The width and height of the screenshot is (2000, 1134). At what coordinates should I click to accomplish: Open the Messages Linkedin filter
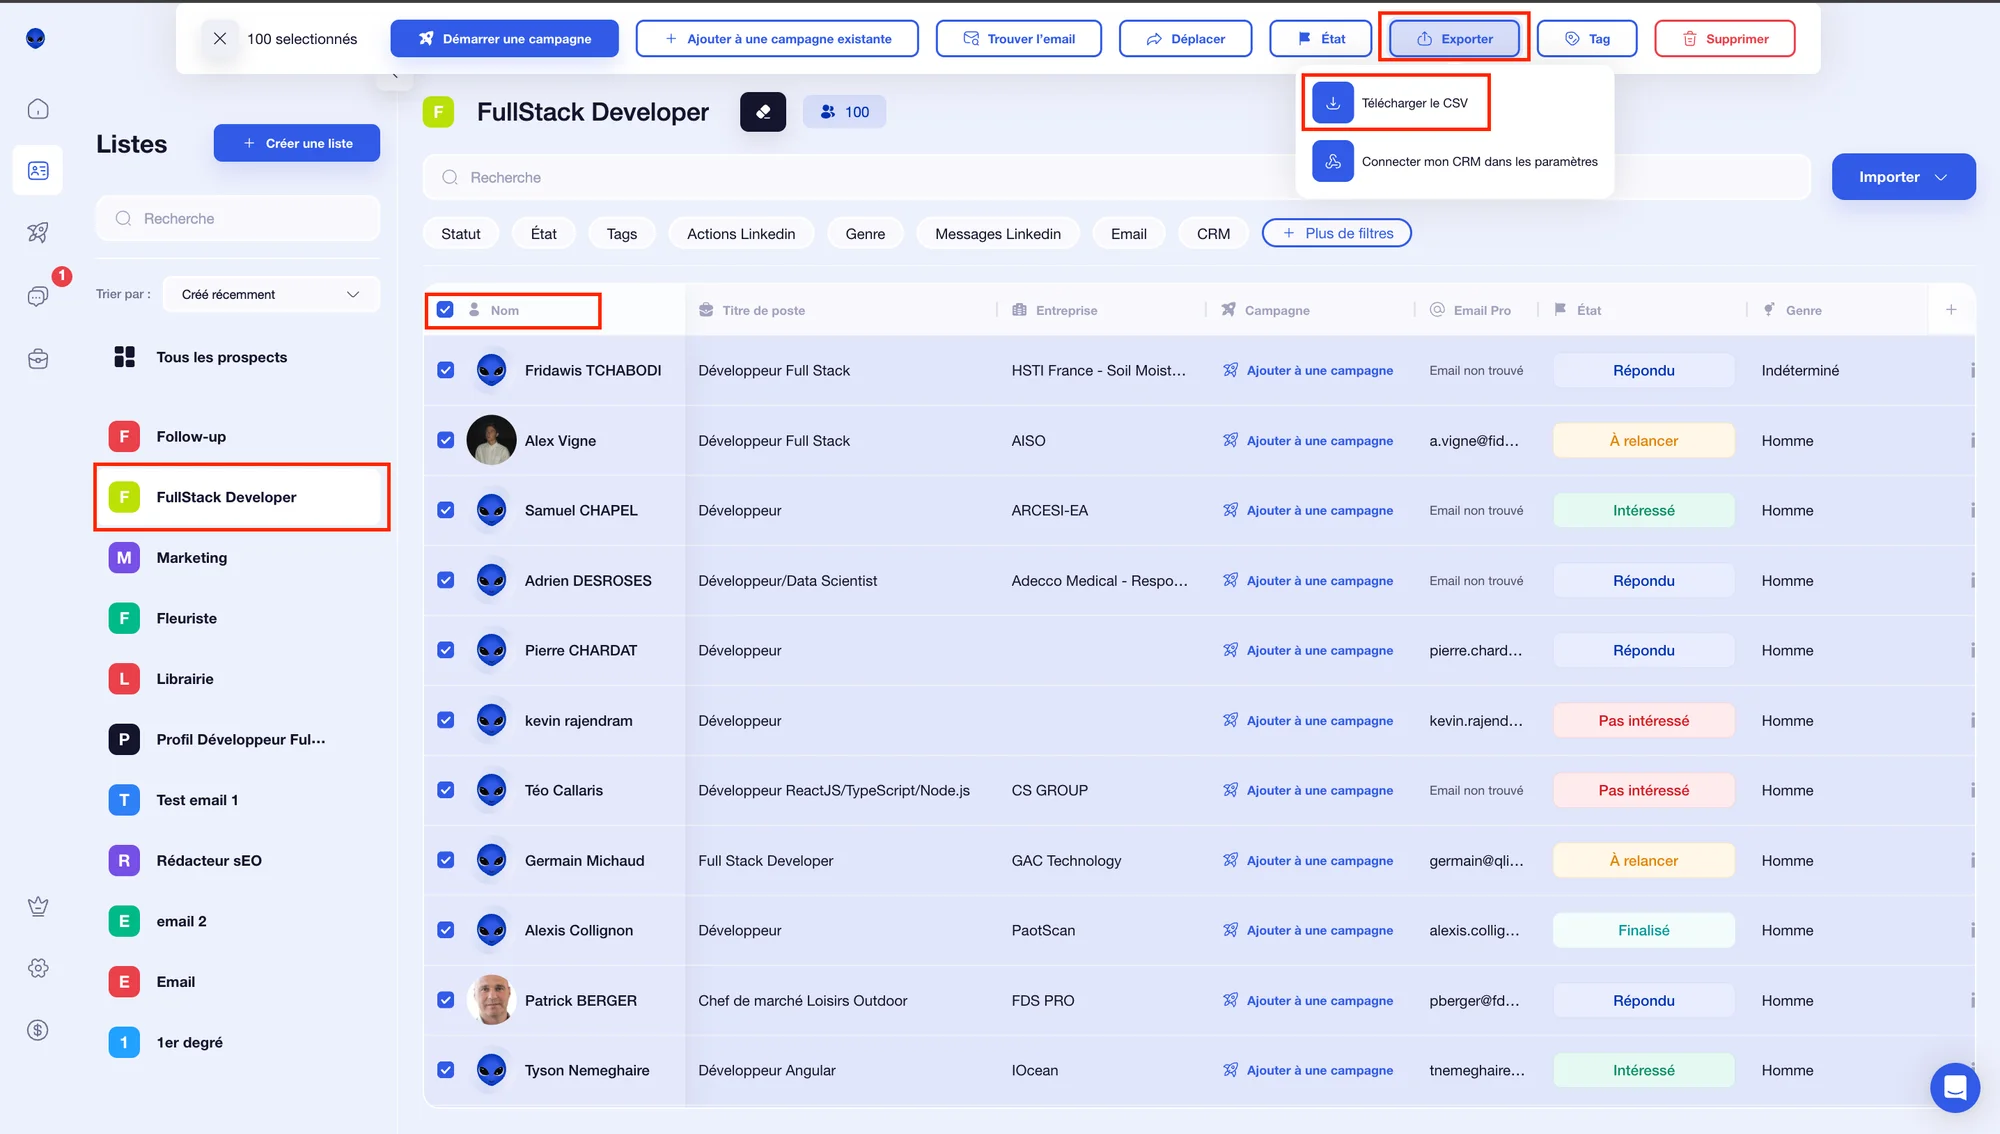[998, 233]
